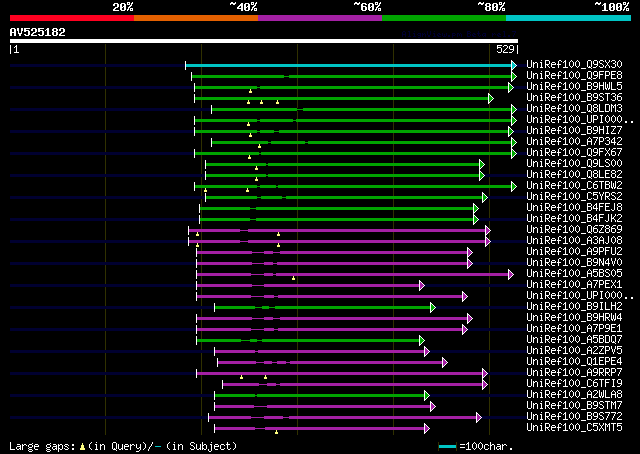The width and height of the screenshot is (640, 454).
Task: Click the cyan alignment bar for Q9SX30
Action: (351, 65)
